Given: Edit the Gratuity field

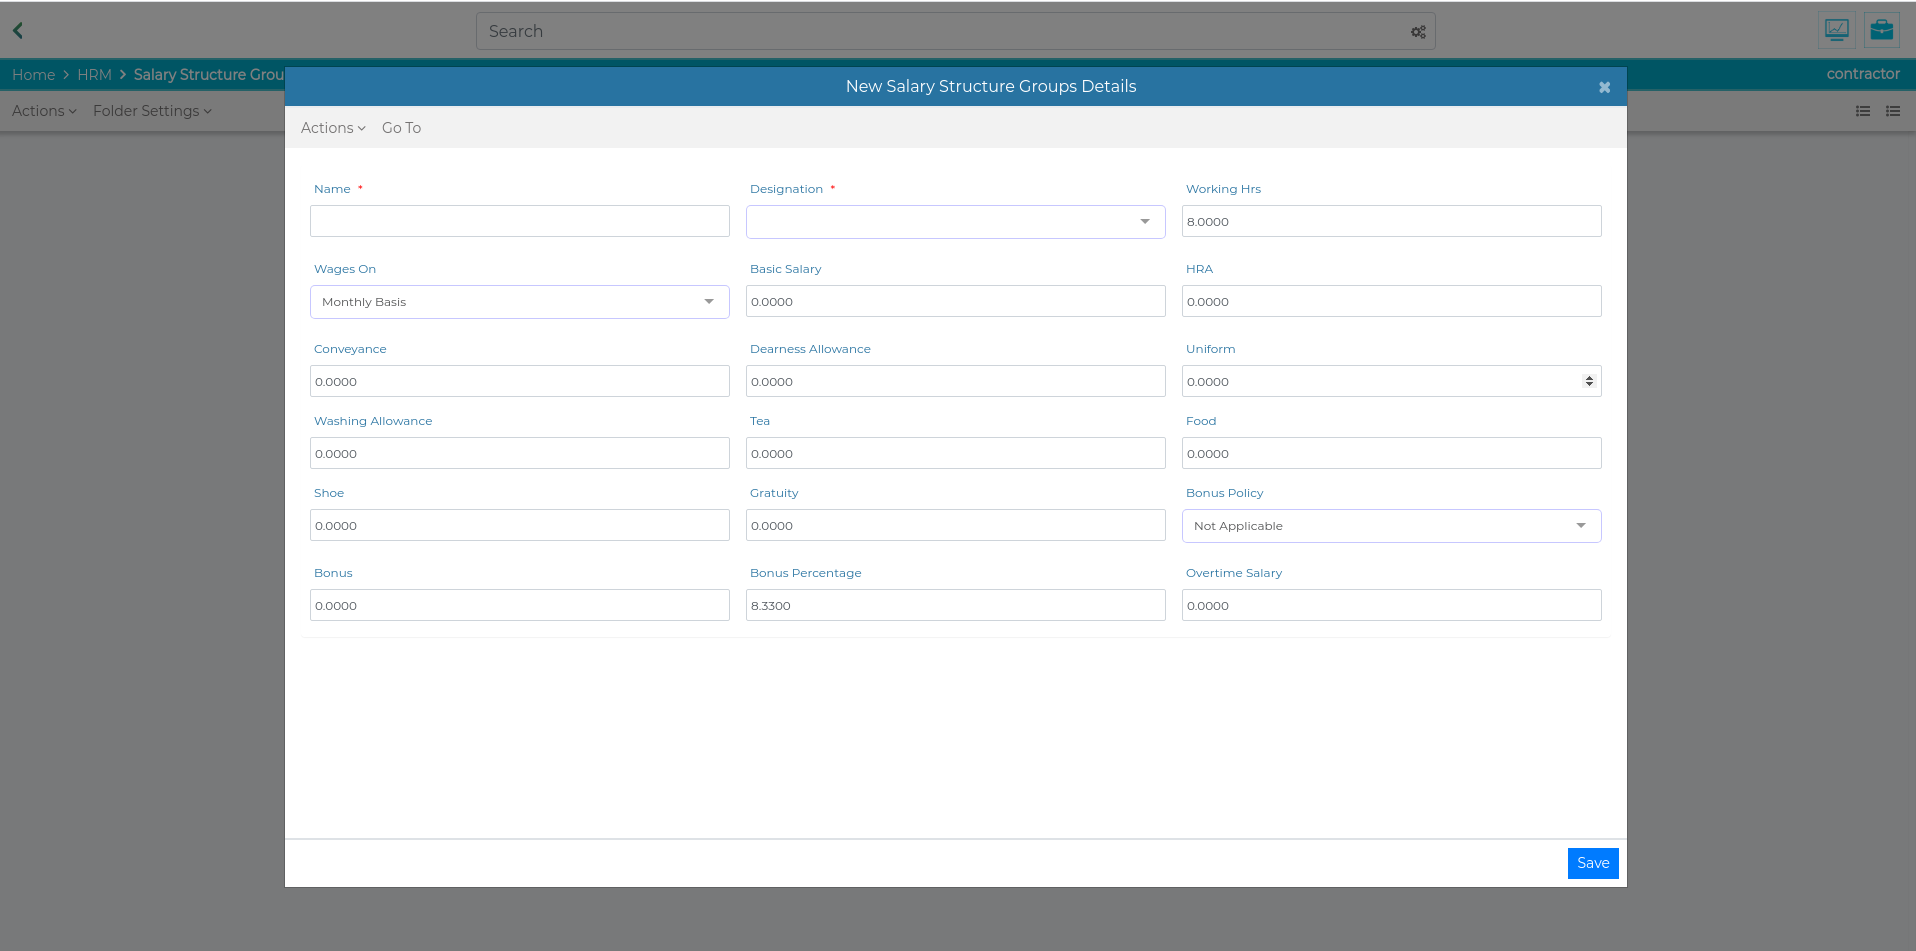Looking at the screenshot, I should click(956, 525).
